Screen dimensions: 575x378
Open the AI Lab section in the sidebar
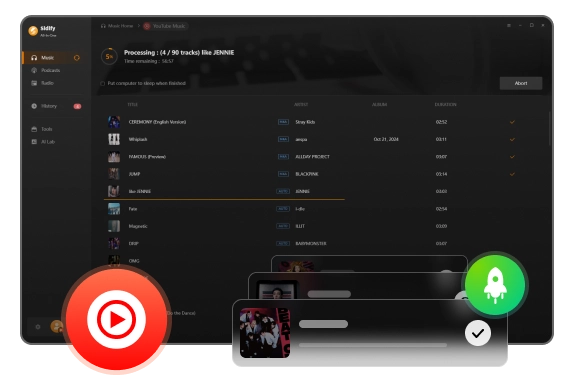43,142
